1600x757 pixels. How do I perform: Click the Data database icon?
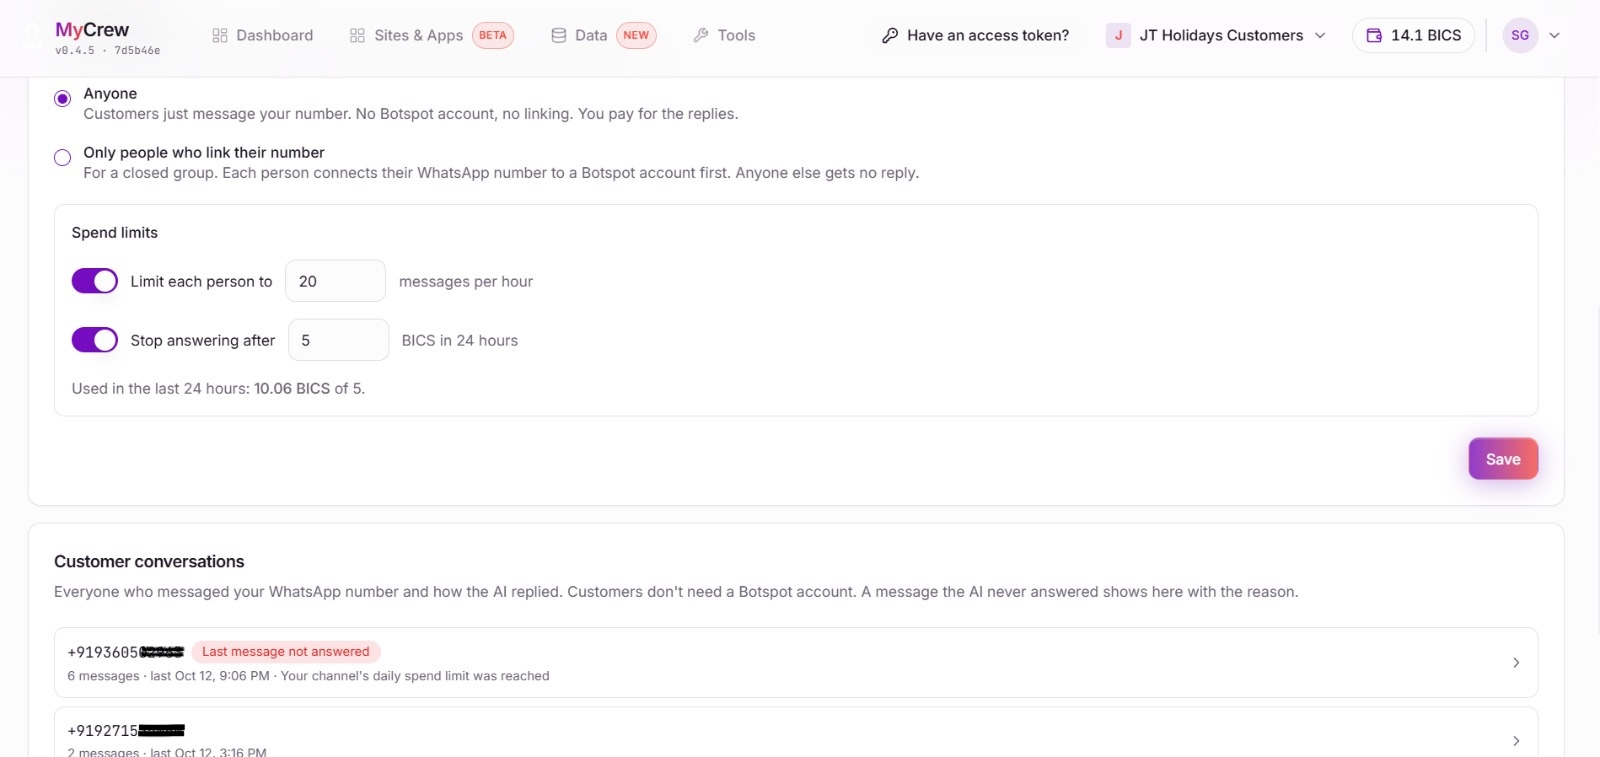point(559,35)
